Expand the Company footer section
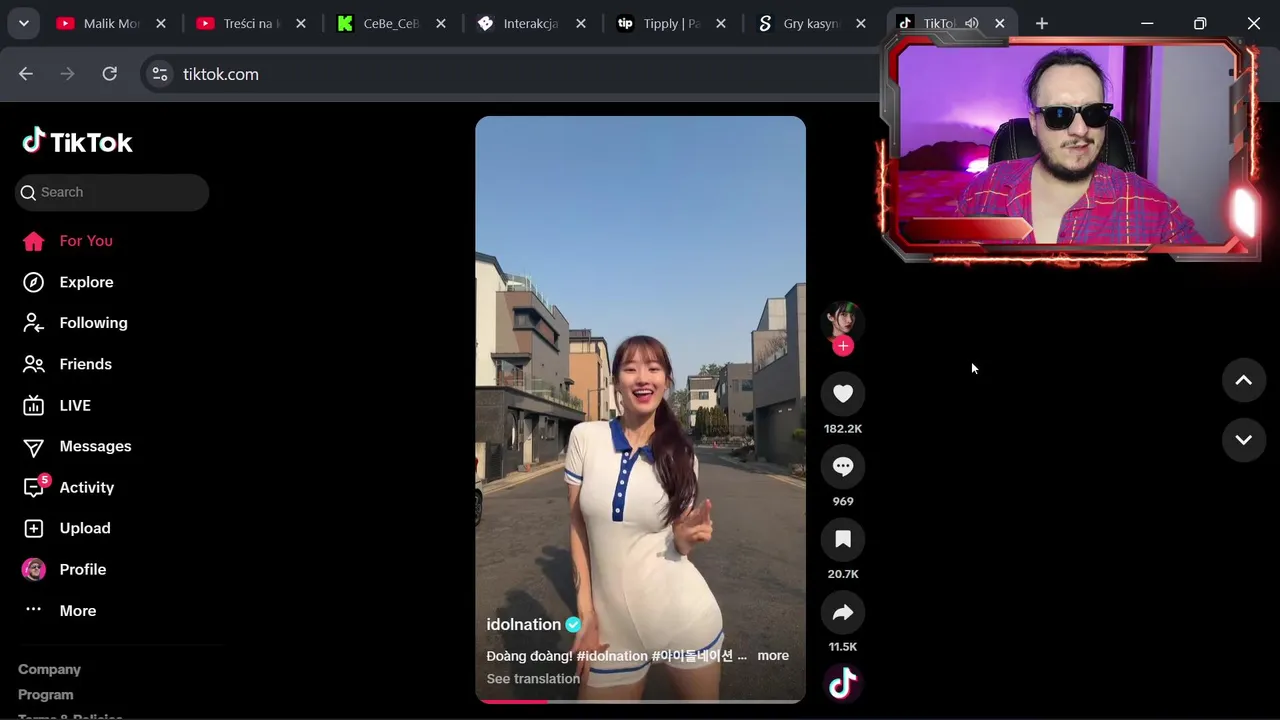The height and width of the screenshot is (720, 1280). [49, 669]
